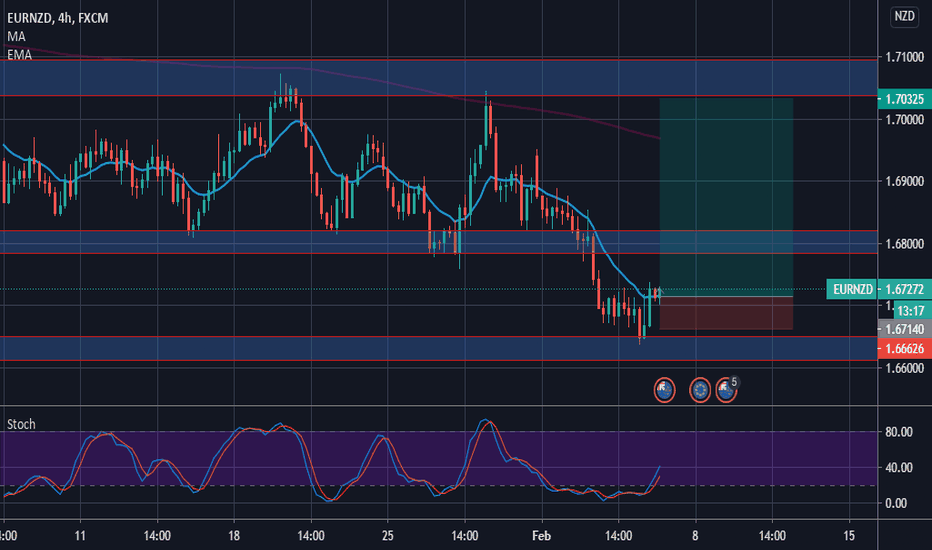Select the EURNZD, 4h, FXCM symbol title
The width and height of the screenshot is (932, 550).
point(58,18)
